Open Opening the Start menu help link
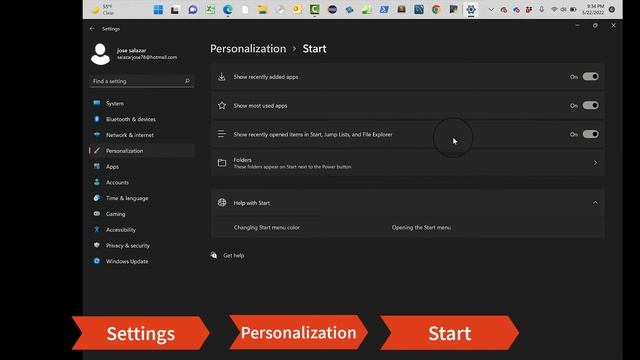 click(421, 227)
